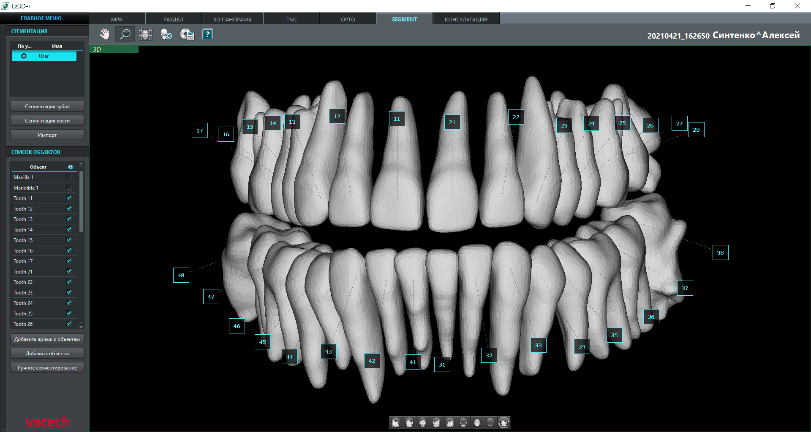811x432 pixels.
Task: Click first head orientation view icon
Action: [395, 422]
